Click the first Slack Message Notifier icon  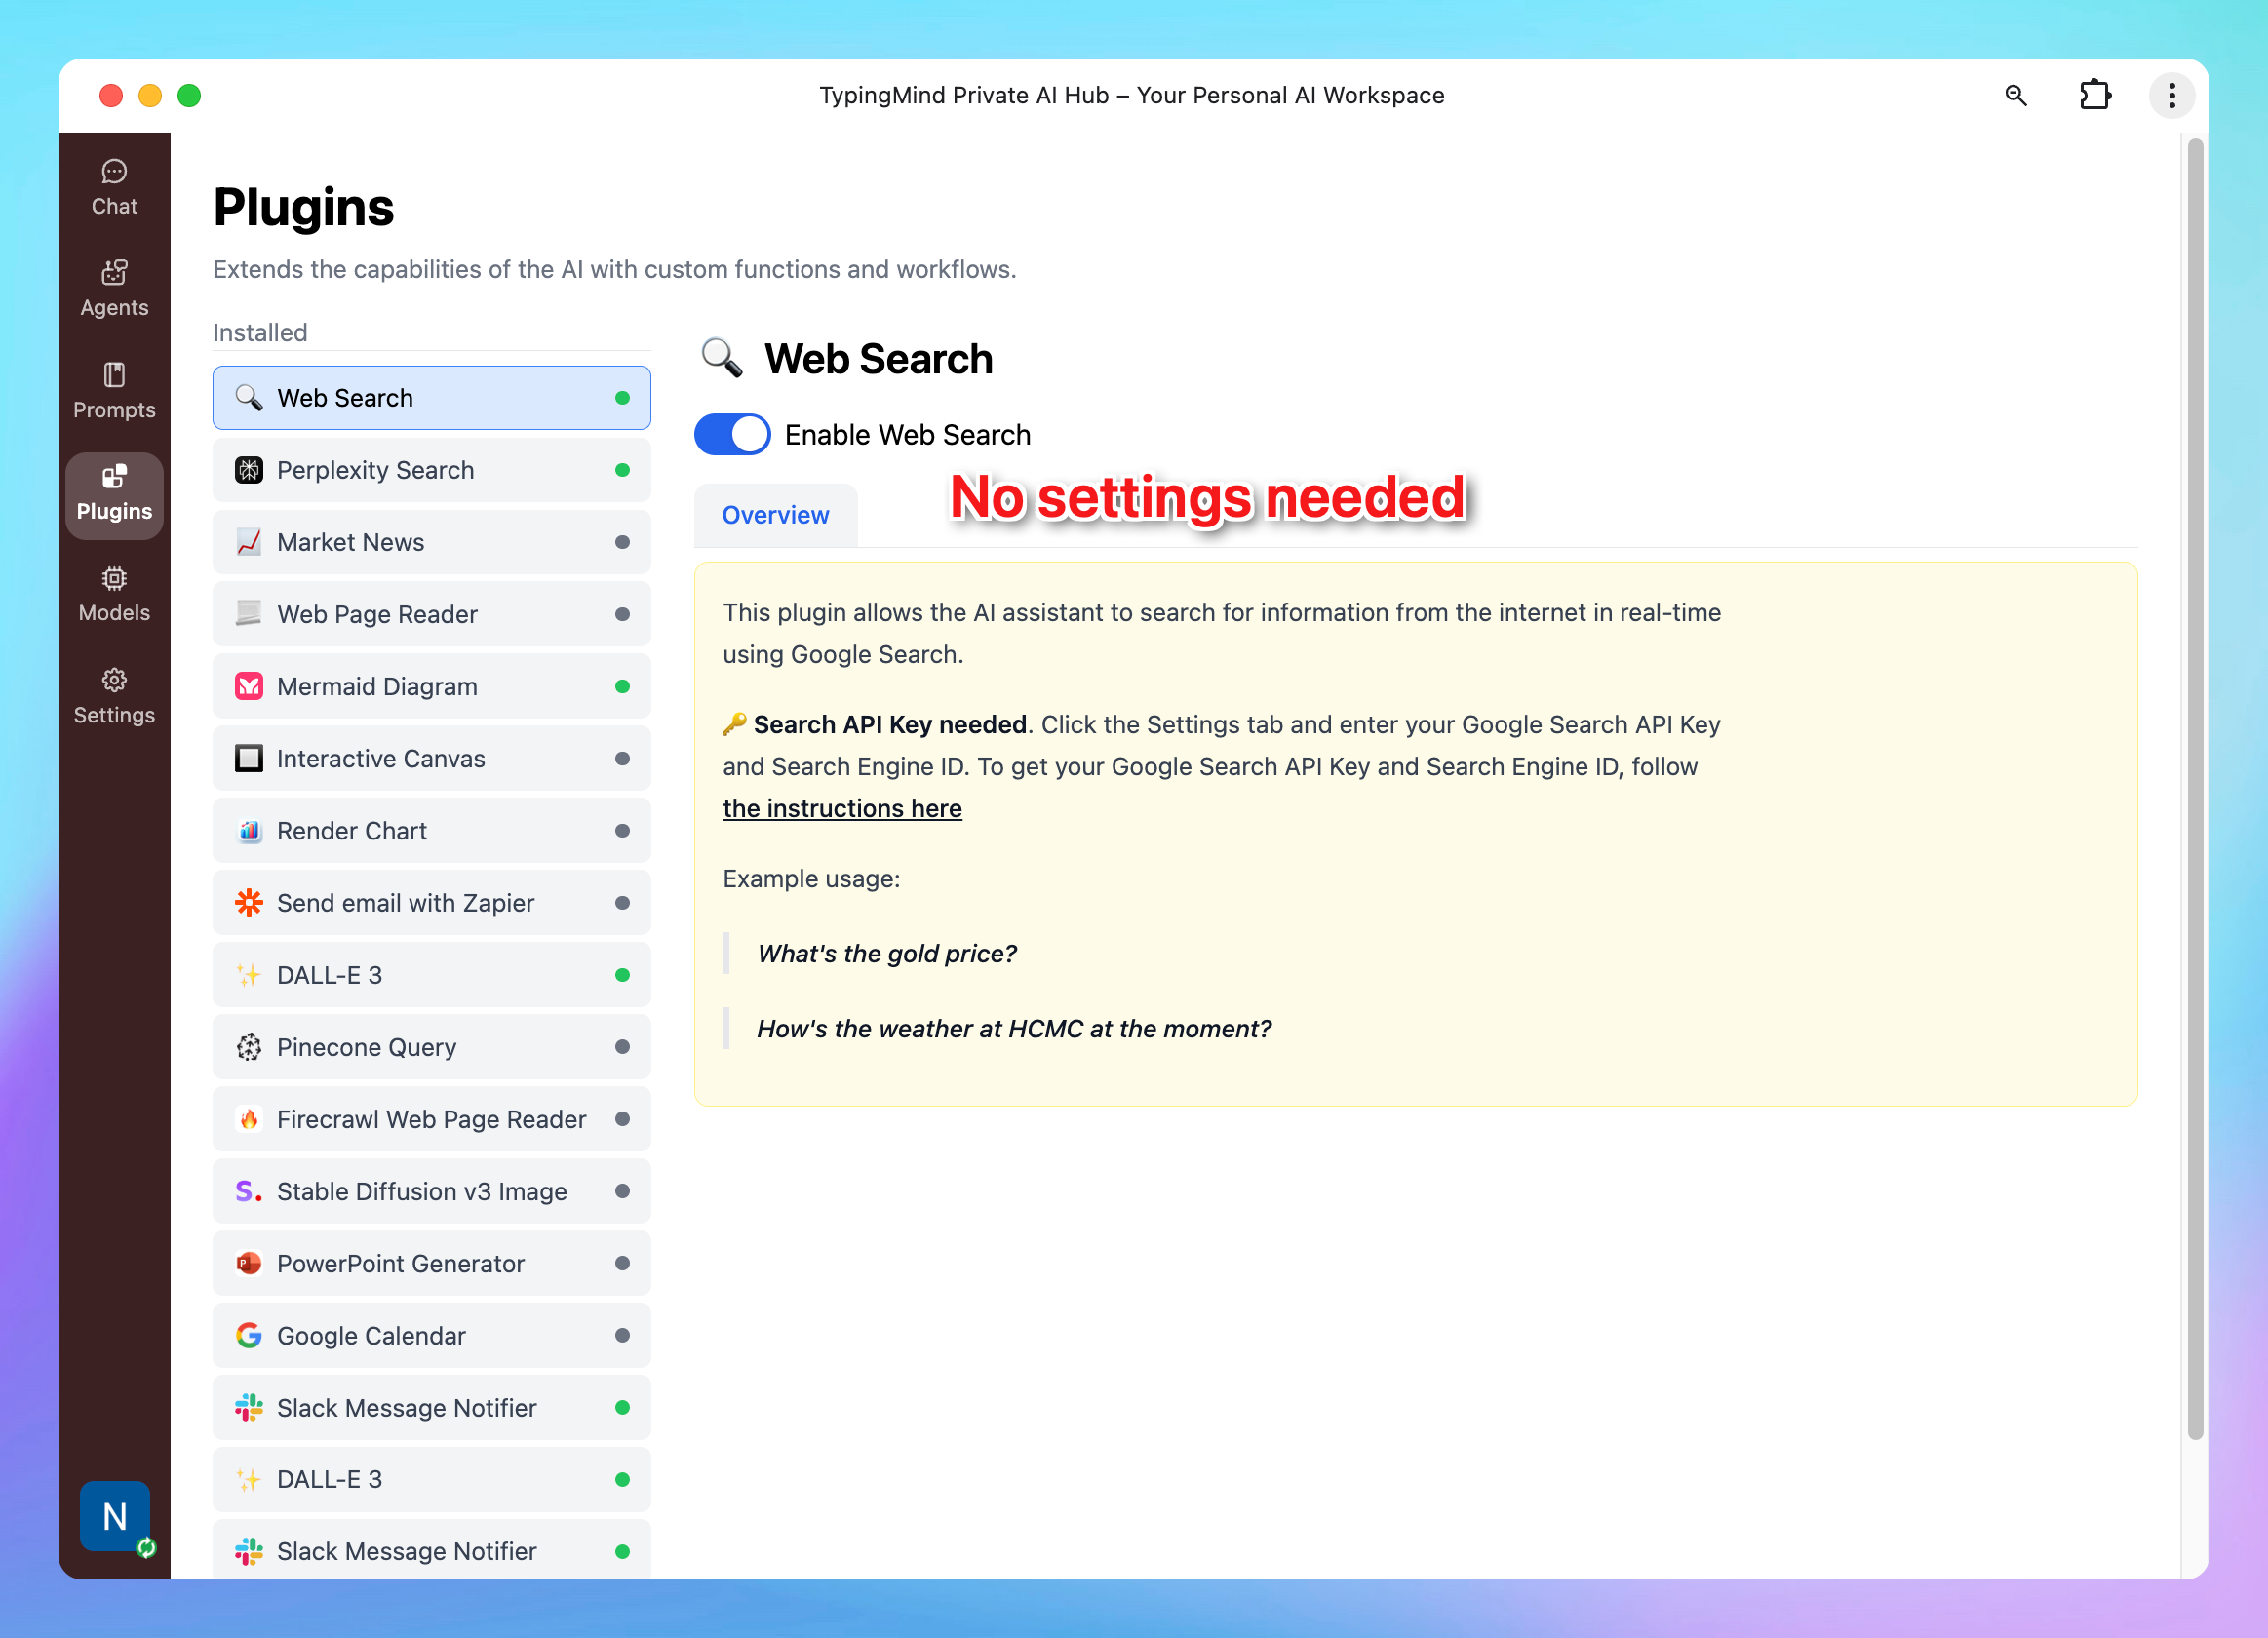[249, 1407]
